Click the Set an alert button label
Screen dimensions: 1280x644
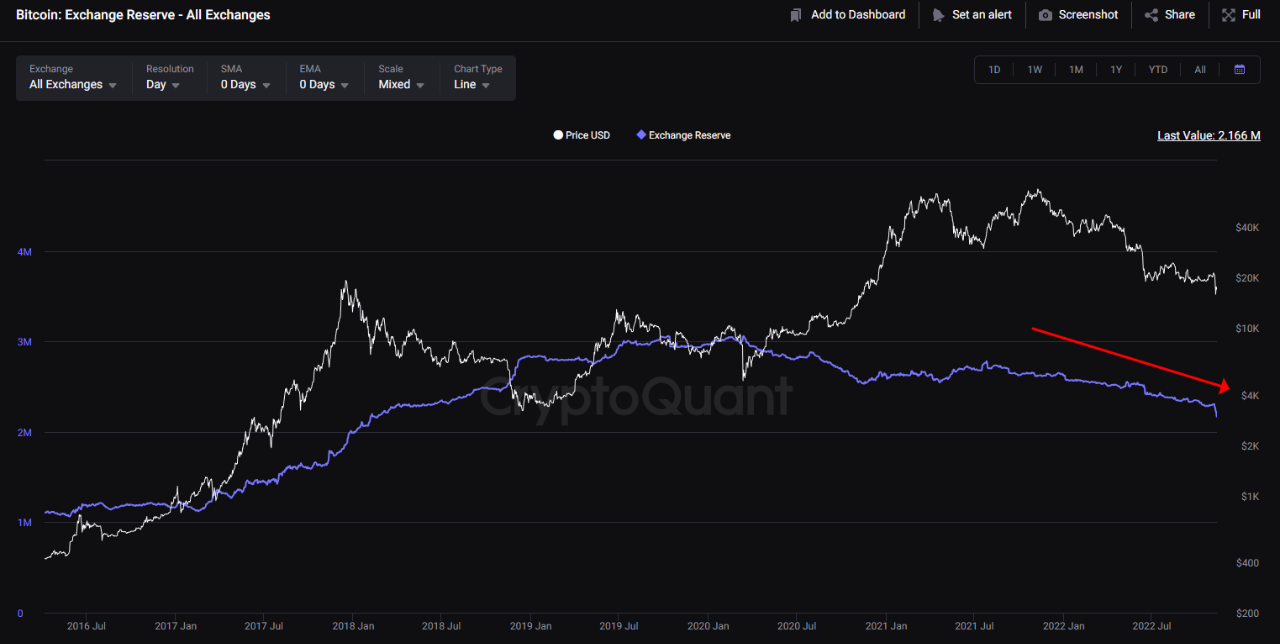pyautogui.click(x=982, y=15)
